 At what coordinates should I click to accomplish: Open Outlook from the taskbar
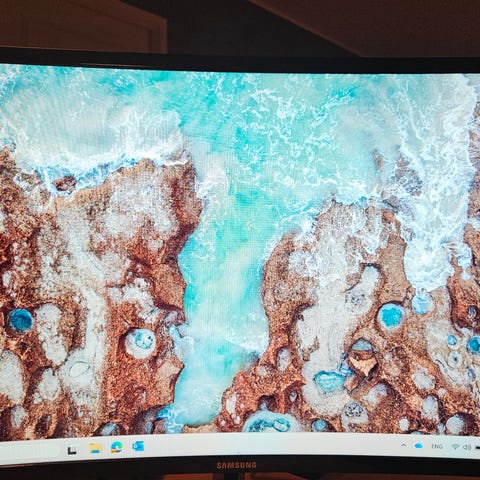[x=138, y=446]
